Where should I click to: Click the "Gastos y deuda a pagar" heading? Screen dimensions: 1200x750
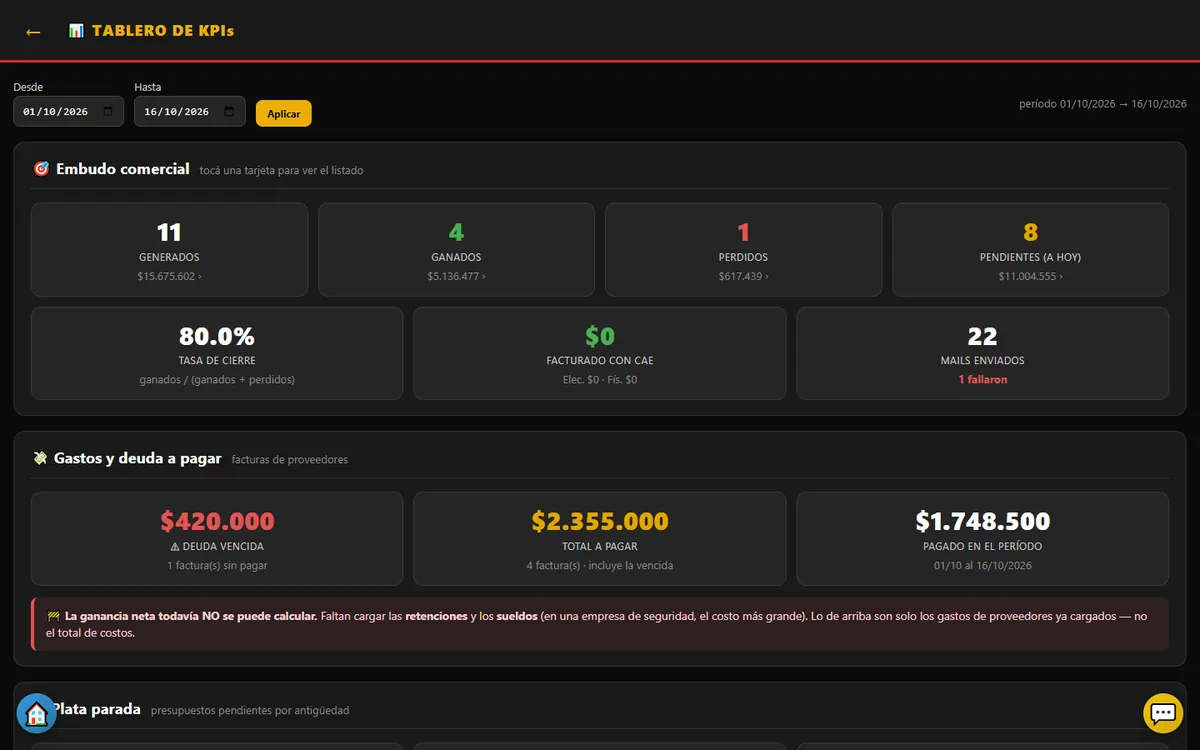(x=138, y=458)
